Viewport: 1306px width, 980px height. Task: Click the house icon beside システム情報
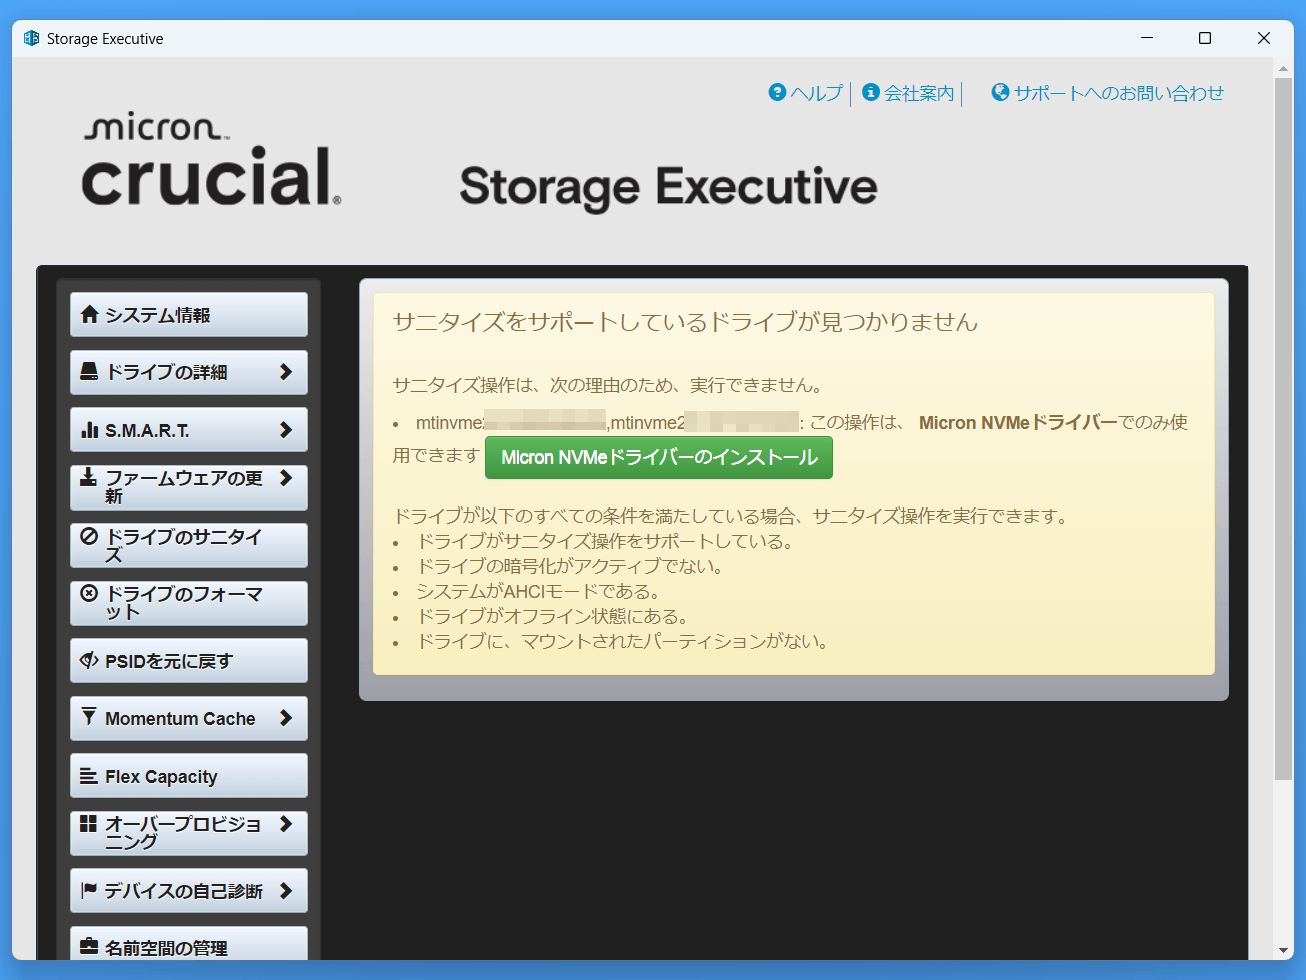(89, 314)
